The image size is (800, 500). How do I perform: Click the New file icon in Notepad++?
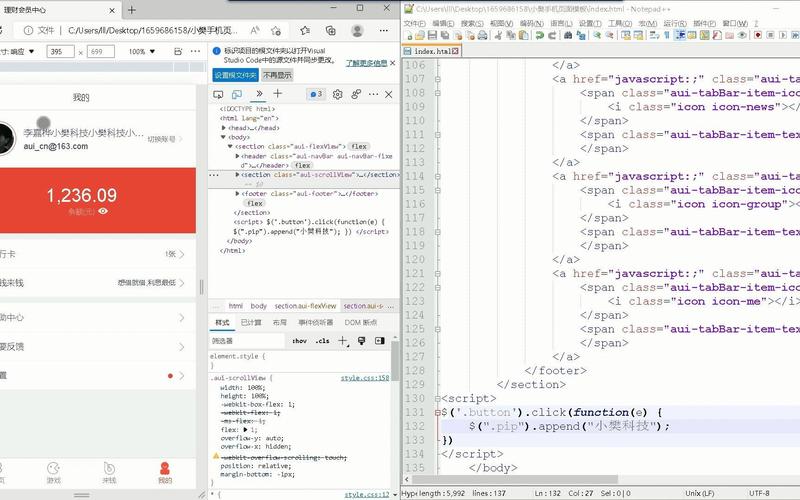[x=408, y=35]
